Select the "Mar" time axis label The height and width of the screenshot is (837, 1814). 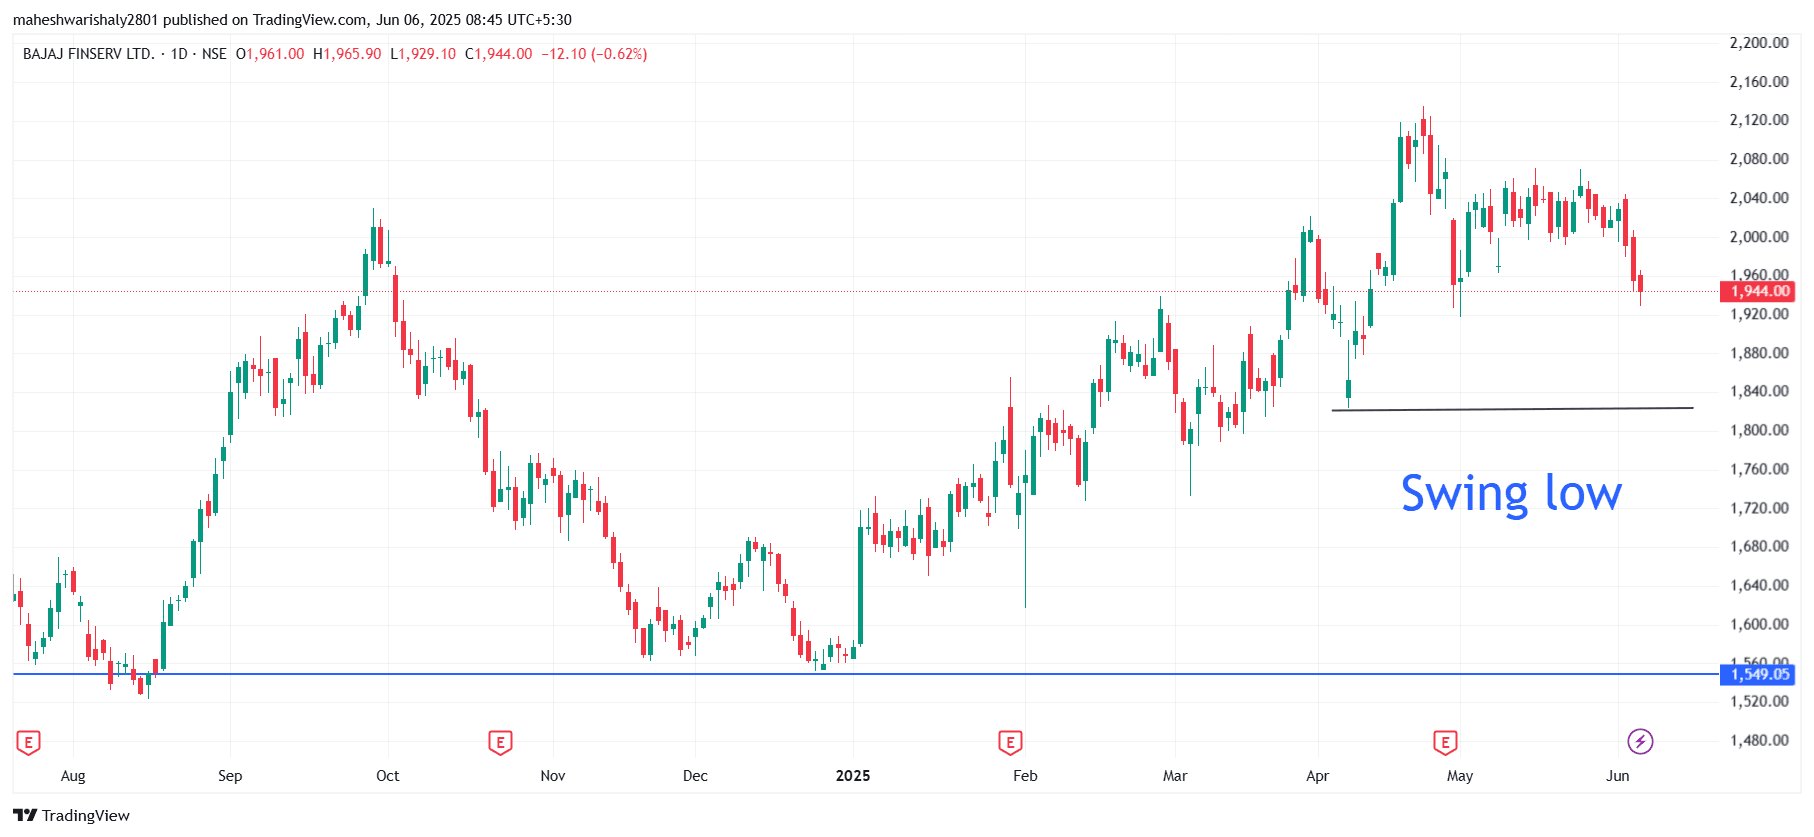pos(1175,776)
